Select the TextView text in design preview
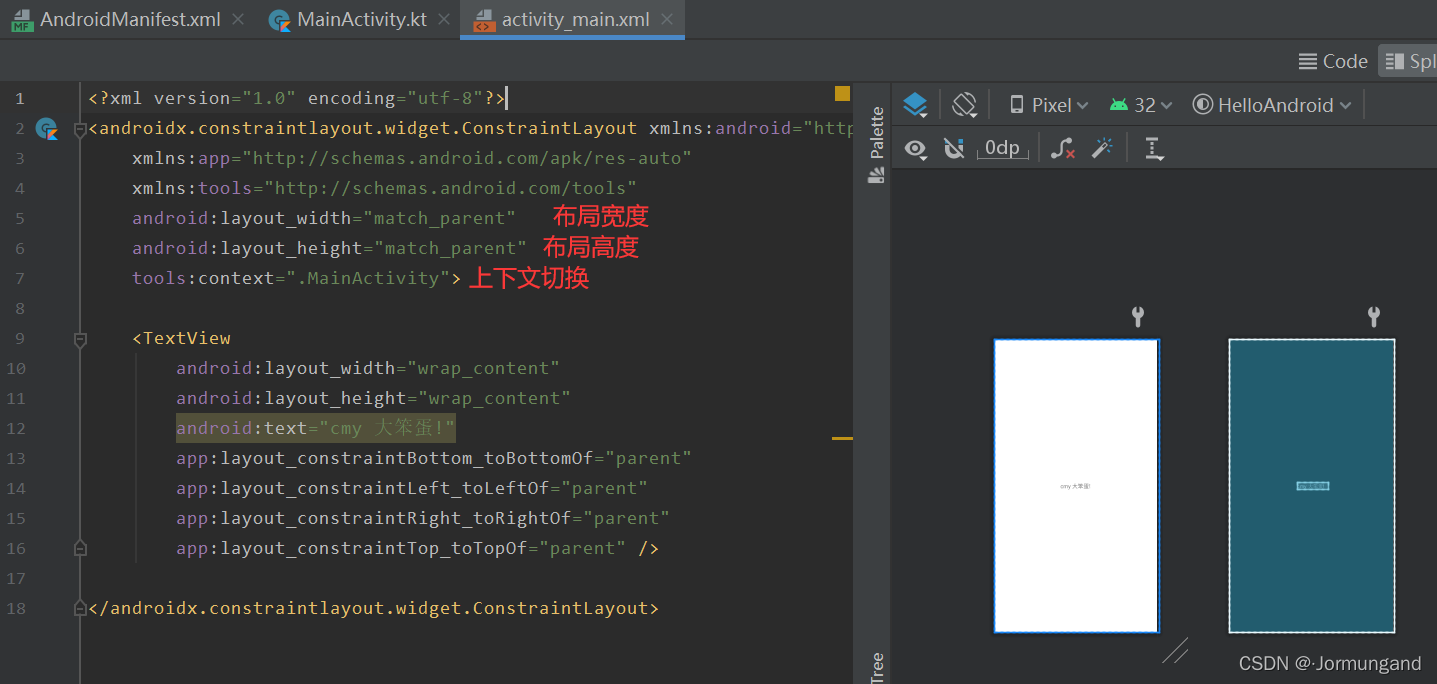This screenshot has width=1437, height=684. pyautogui.click(x=1075, y=486)
